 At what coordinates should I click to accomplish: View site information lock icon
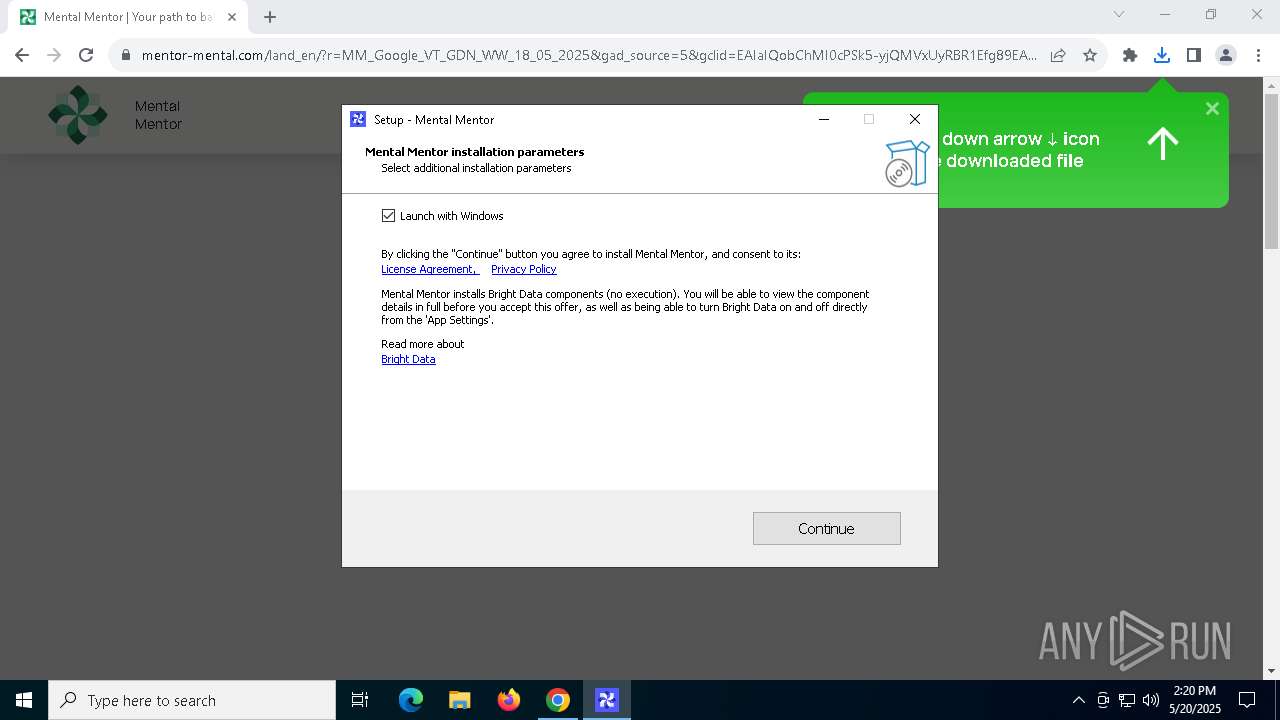[126, 55]
